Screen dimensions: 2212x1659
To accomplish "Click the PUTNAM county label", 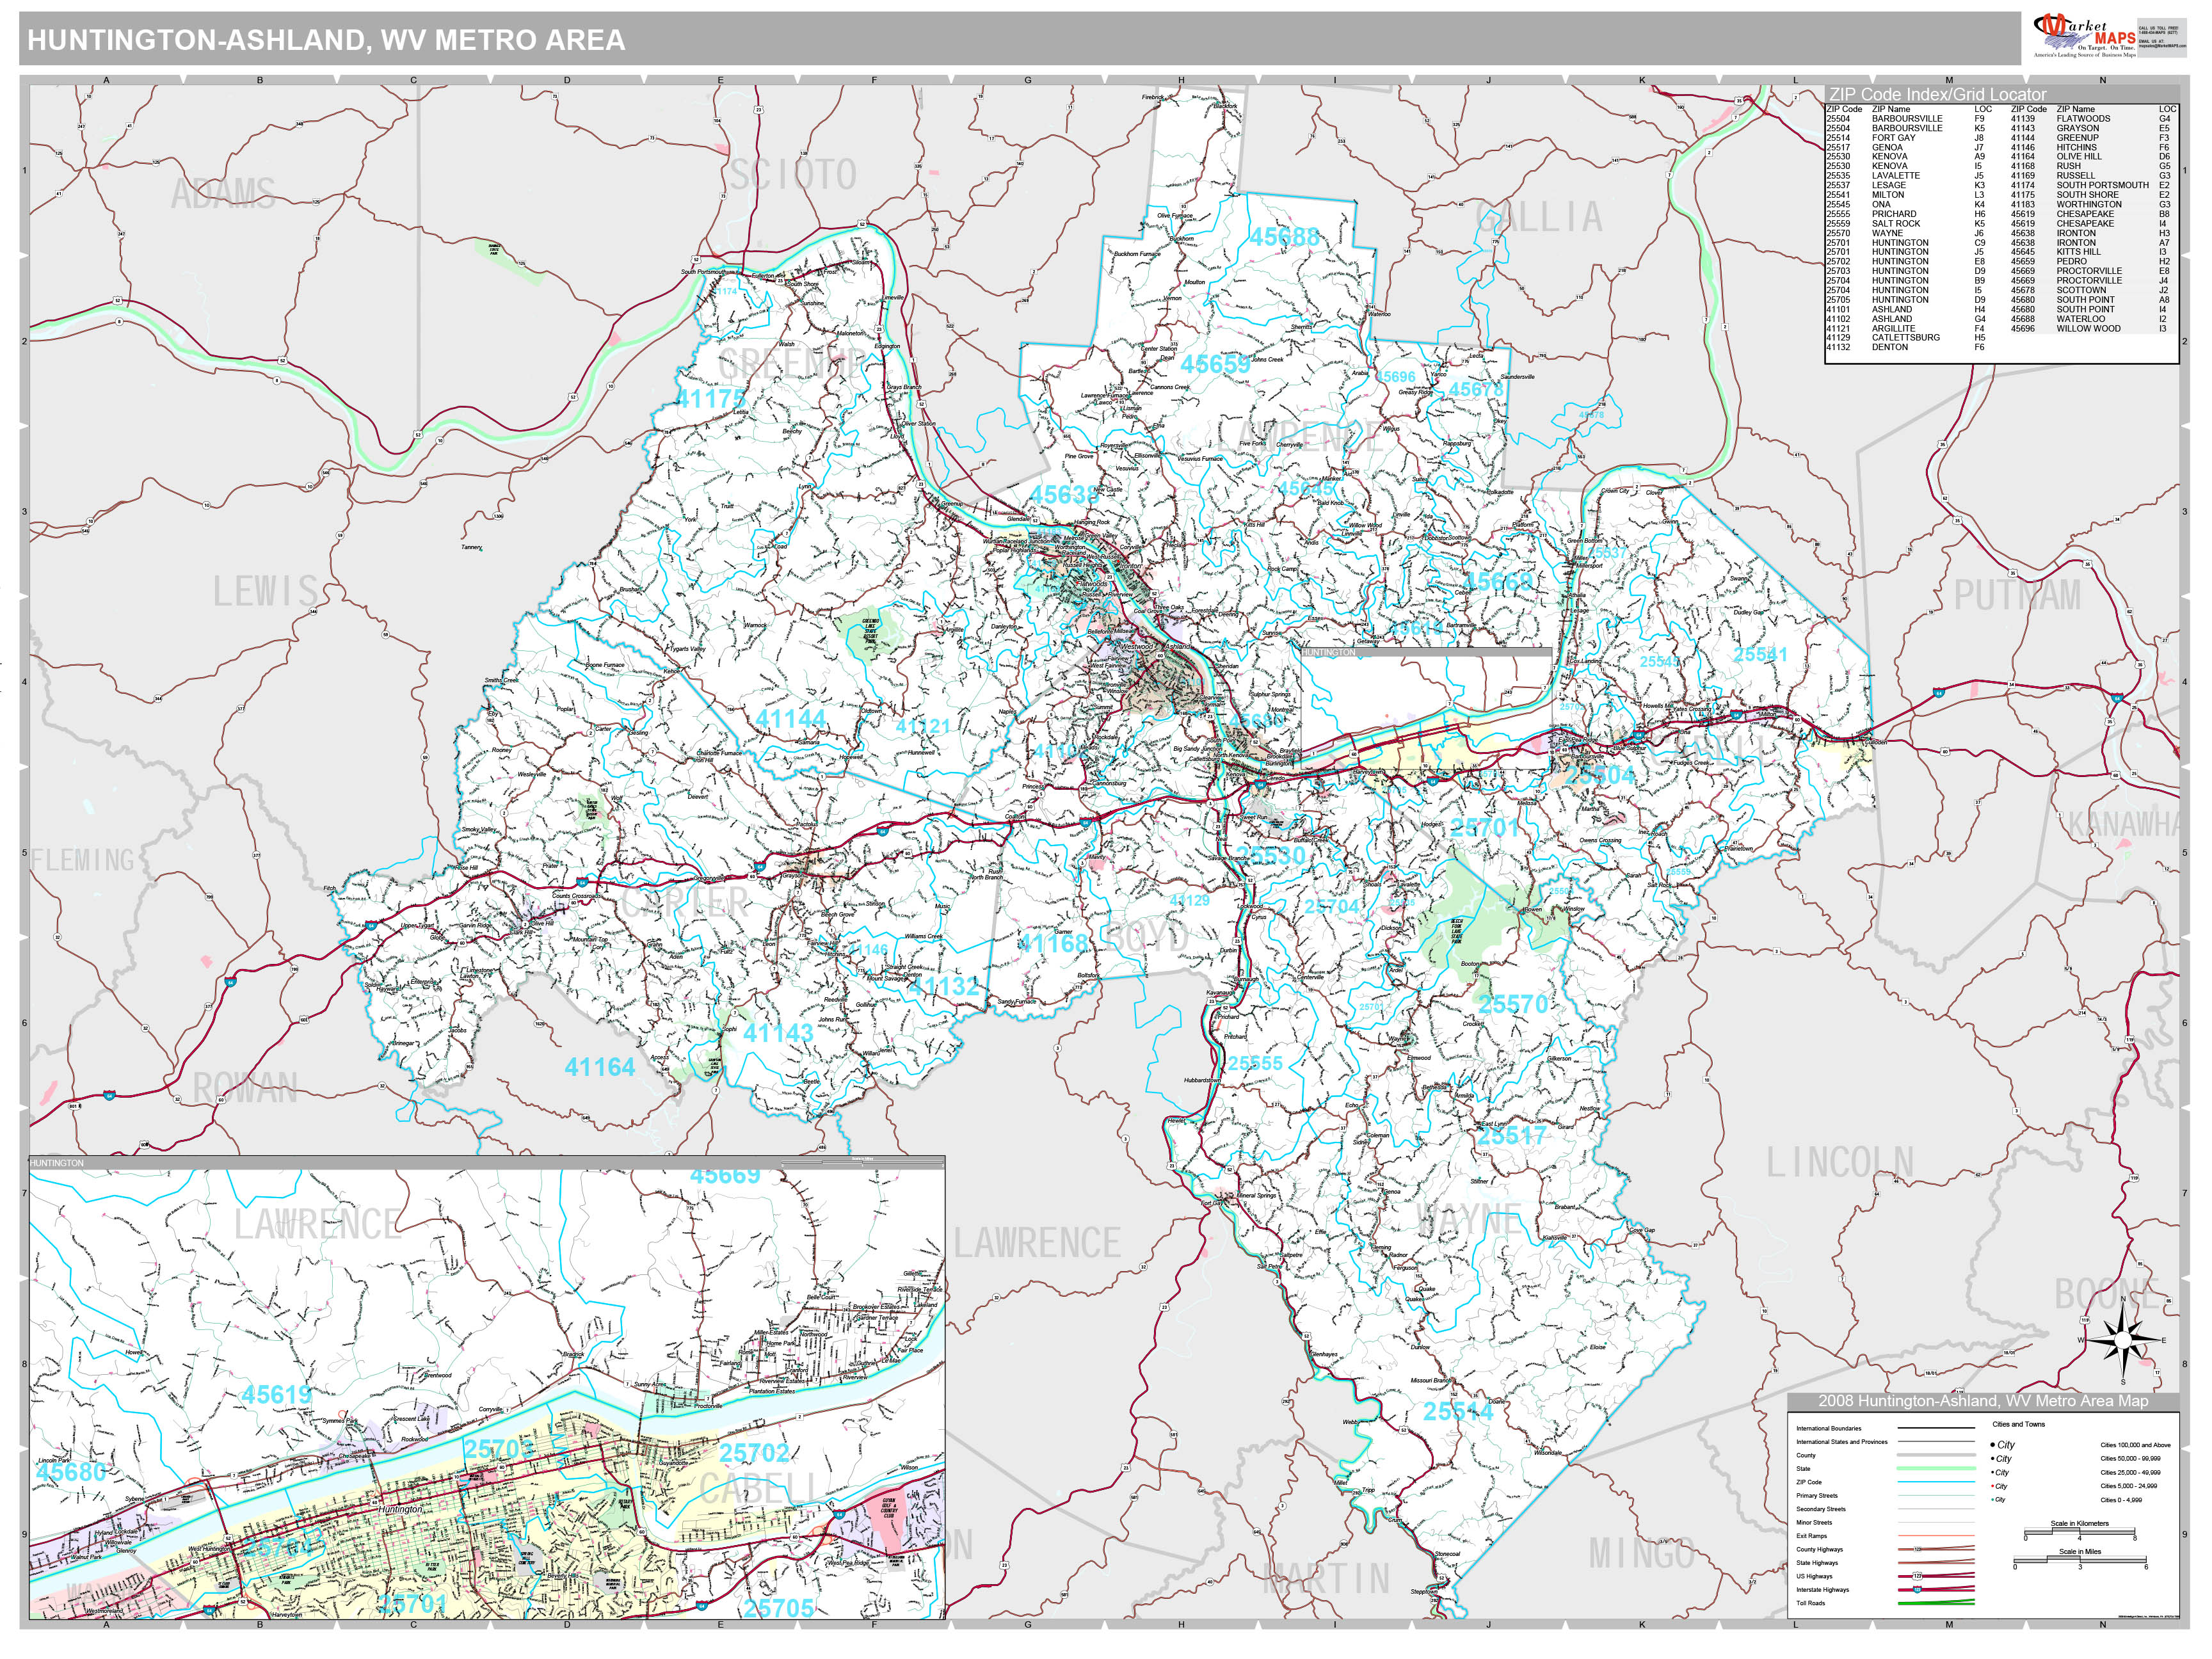I will coord(2017,596).
